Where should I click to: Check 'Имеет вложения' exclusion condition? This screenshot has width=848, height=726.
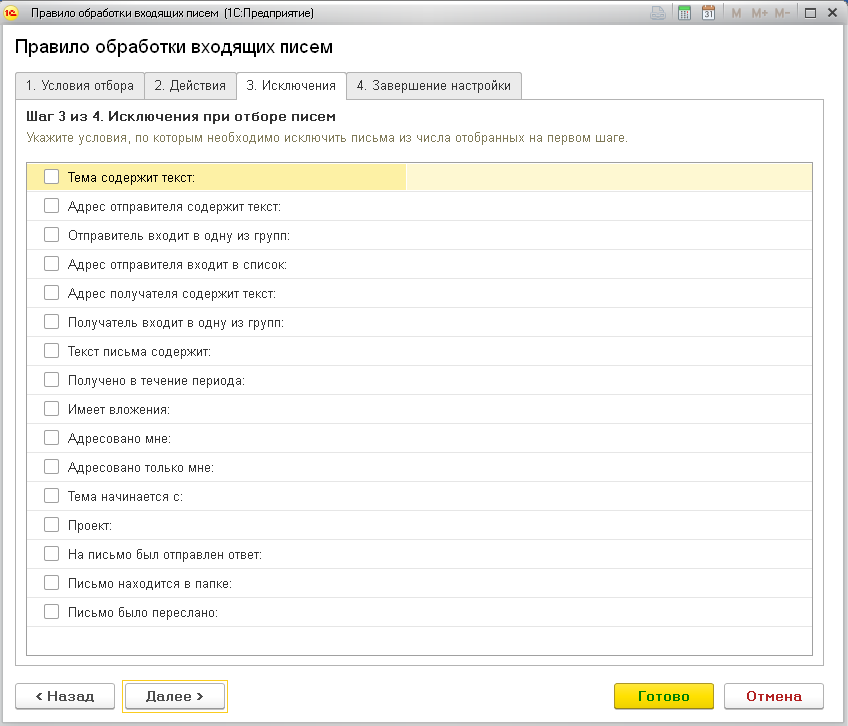click(x=52, y=409)
